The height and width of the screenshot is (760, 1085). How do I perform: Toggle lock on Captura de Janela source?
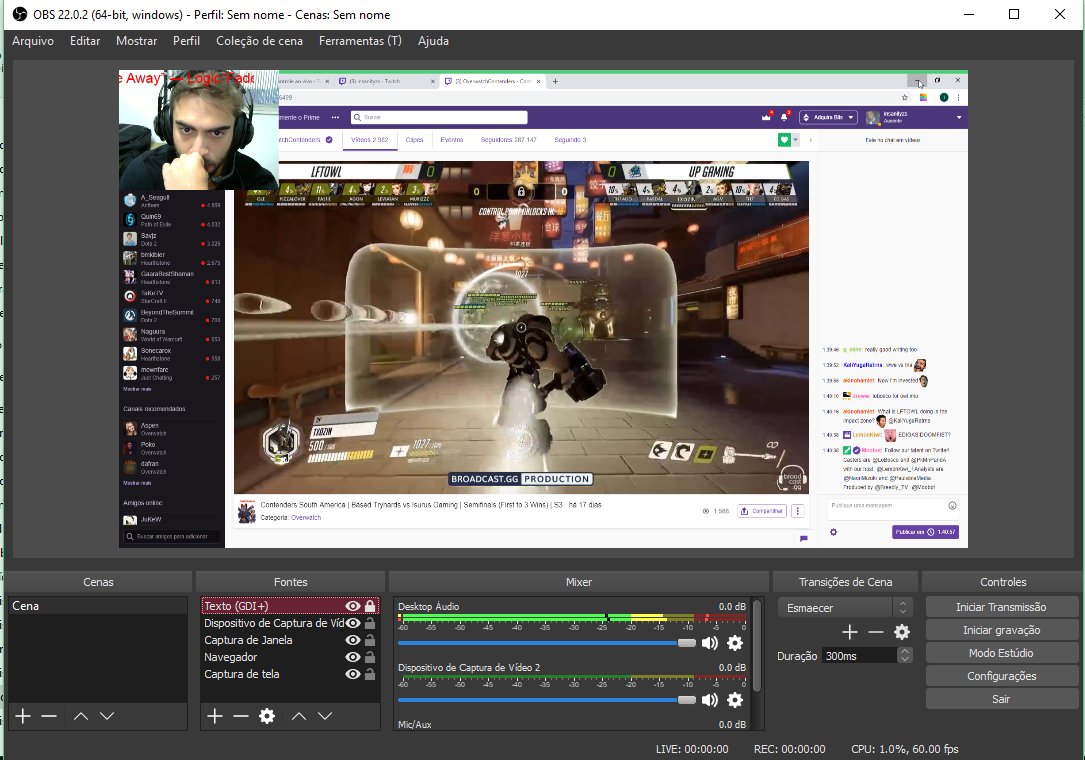click(x=370, y=640)
